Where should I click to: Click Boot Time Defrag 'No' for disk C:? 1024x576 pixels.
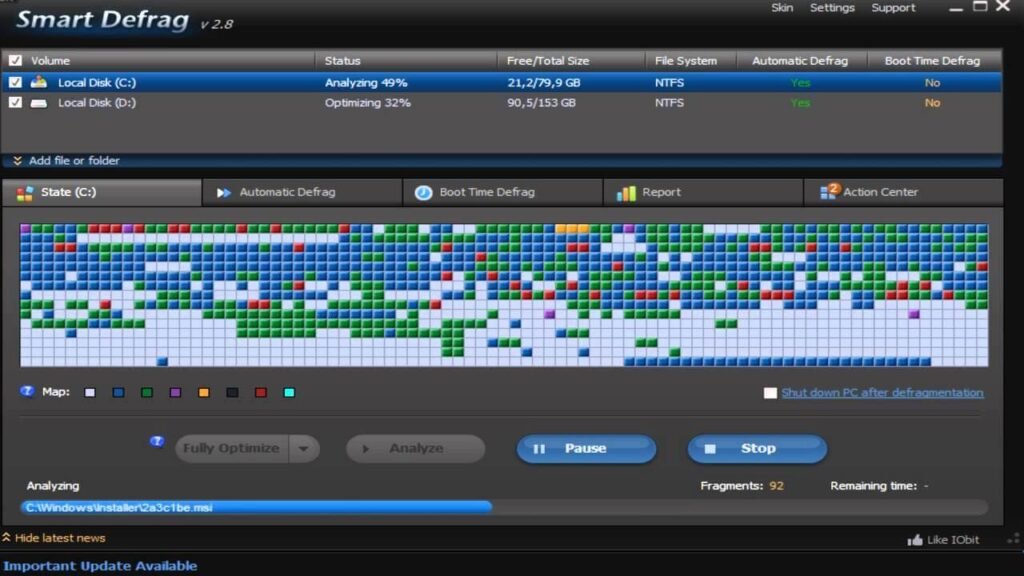click(933, 83)
